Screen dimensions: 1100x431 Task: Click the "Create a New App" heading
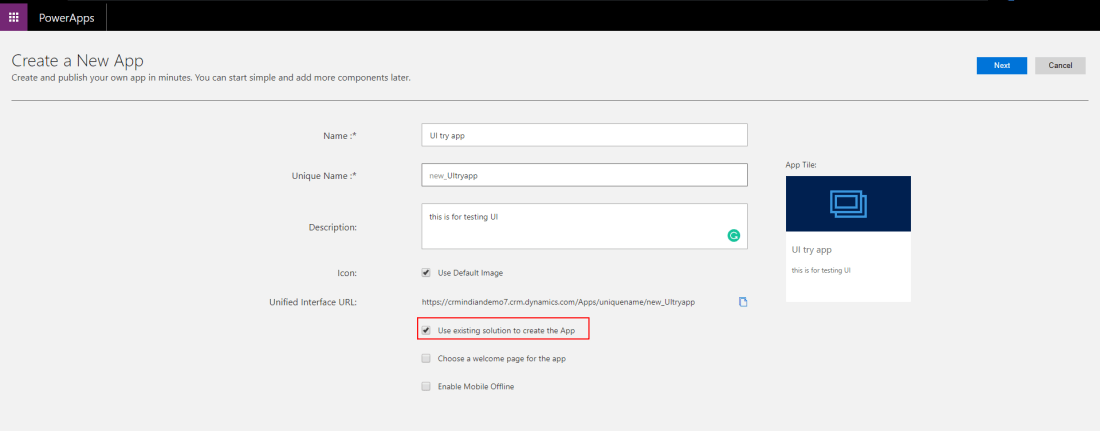84,60
